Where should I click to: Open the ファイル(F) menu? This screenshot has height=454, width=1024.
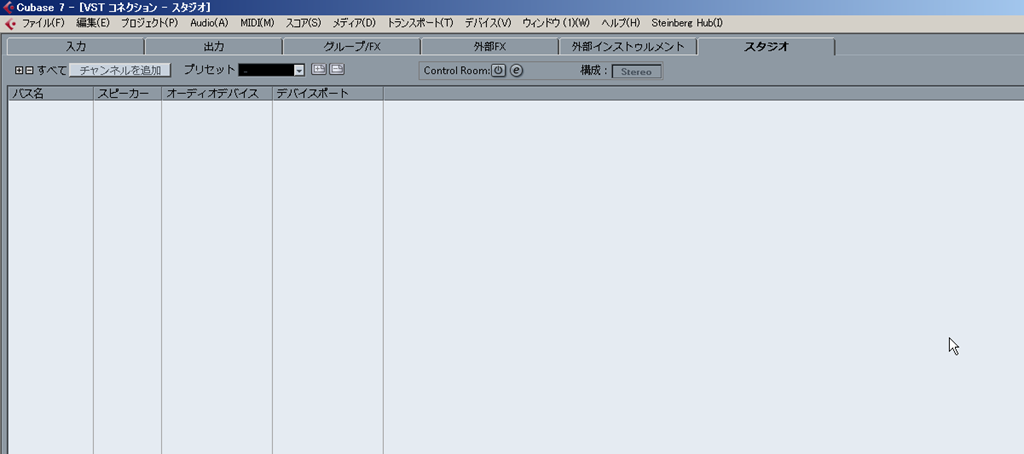point(44,23)
